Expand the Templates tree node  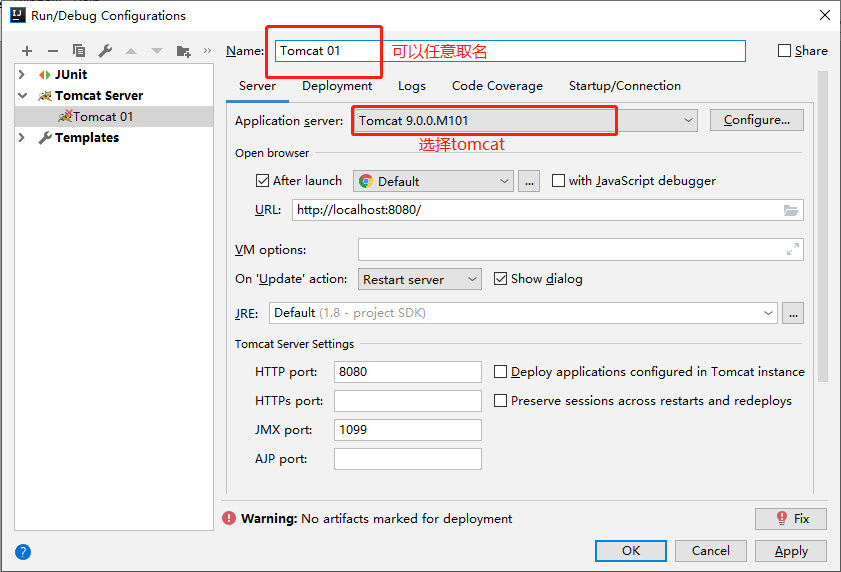[x=22, y=137]
